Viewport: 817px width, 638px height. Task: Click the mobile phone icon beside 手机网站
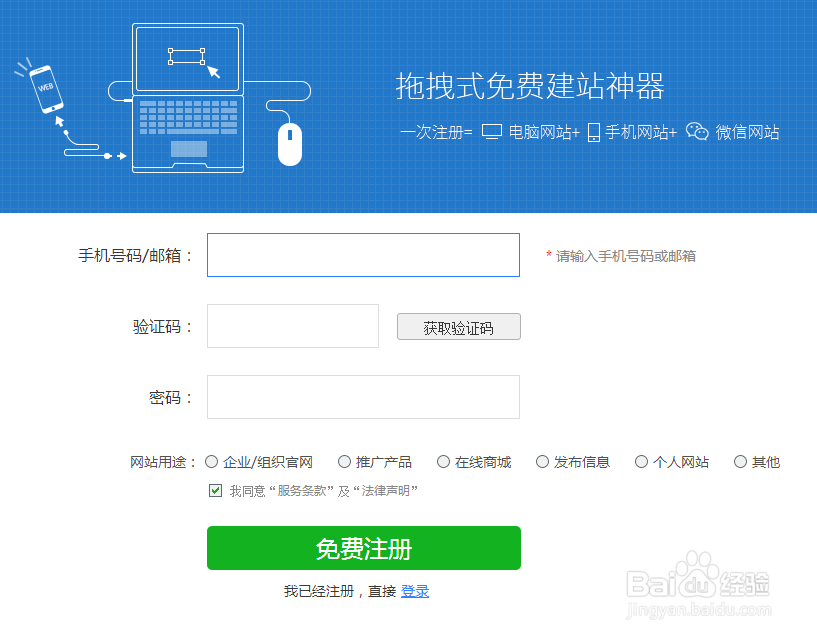coord(593,132)
